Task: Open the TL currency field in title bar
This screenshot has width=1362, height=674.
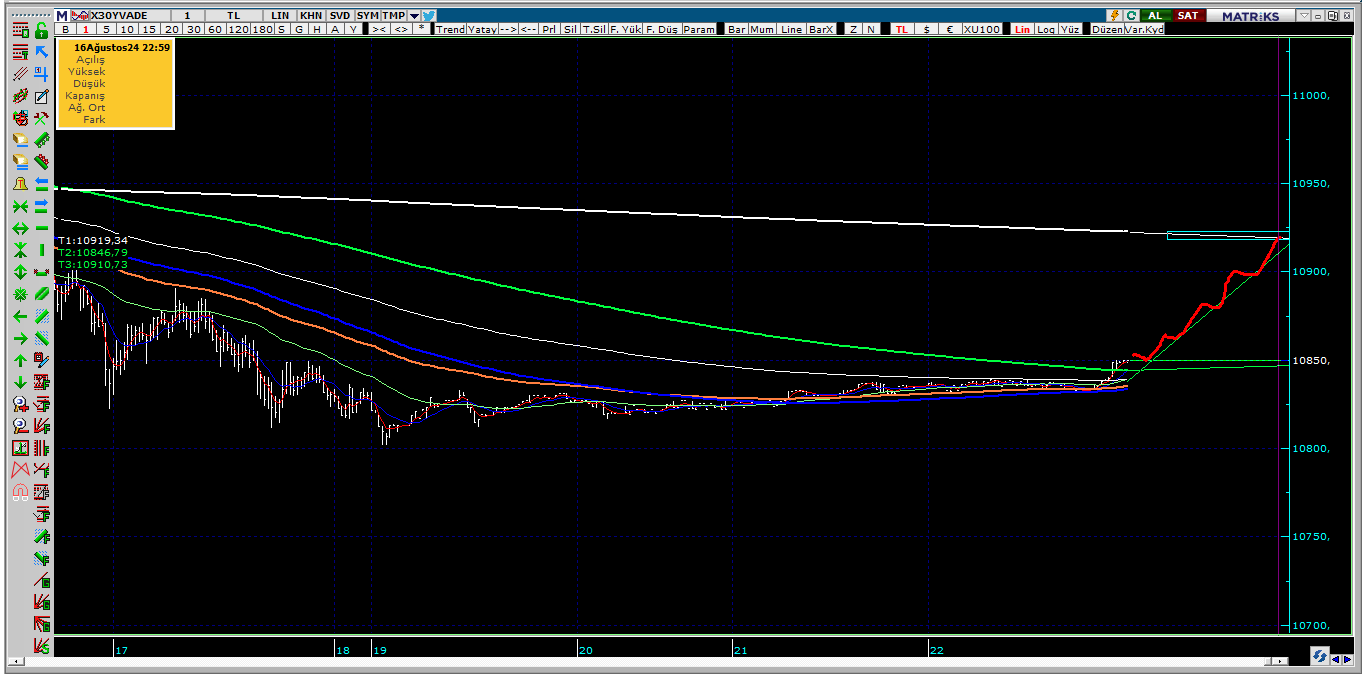Action: [x=234, y=16]
